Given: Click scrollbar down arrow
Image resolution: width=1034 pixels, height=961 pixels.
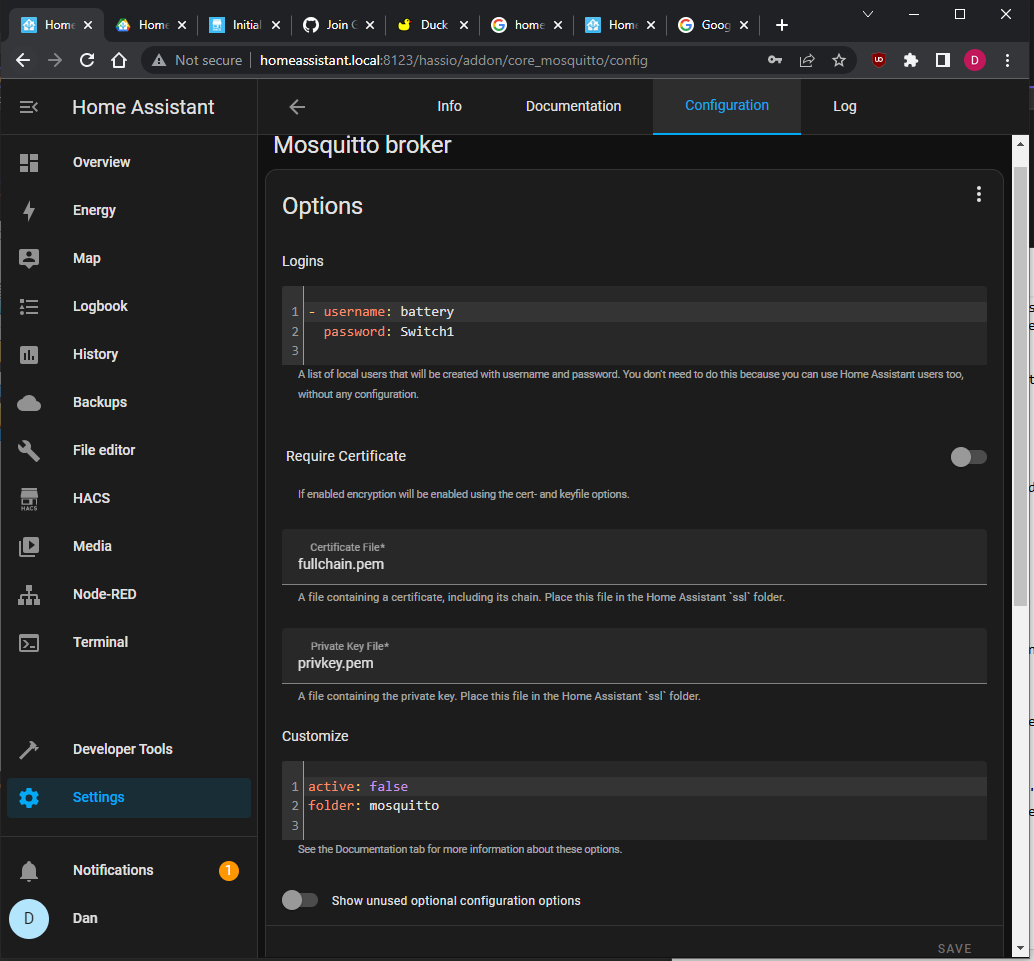Looking at the screenshot, I should (1020, 949).
